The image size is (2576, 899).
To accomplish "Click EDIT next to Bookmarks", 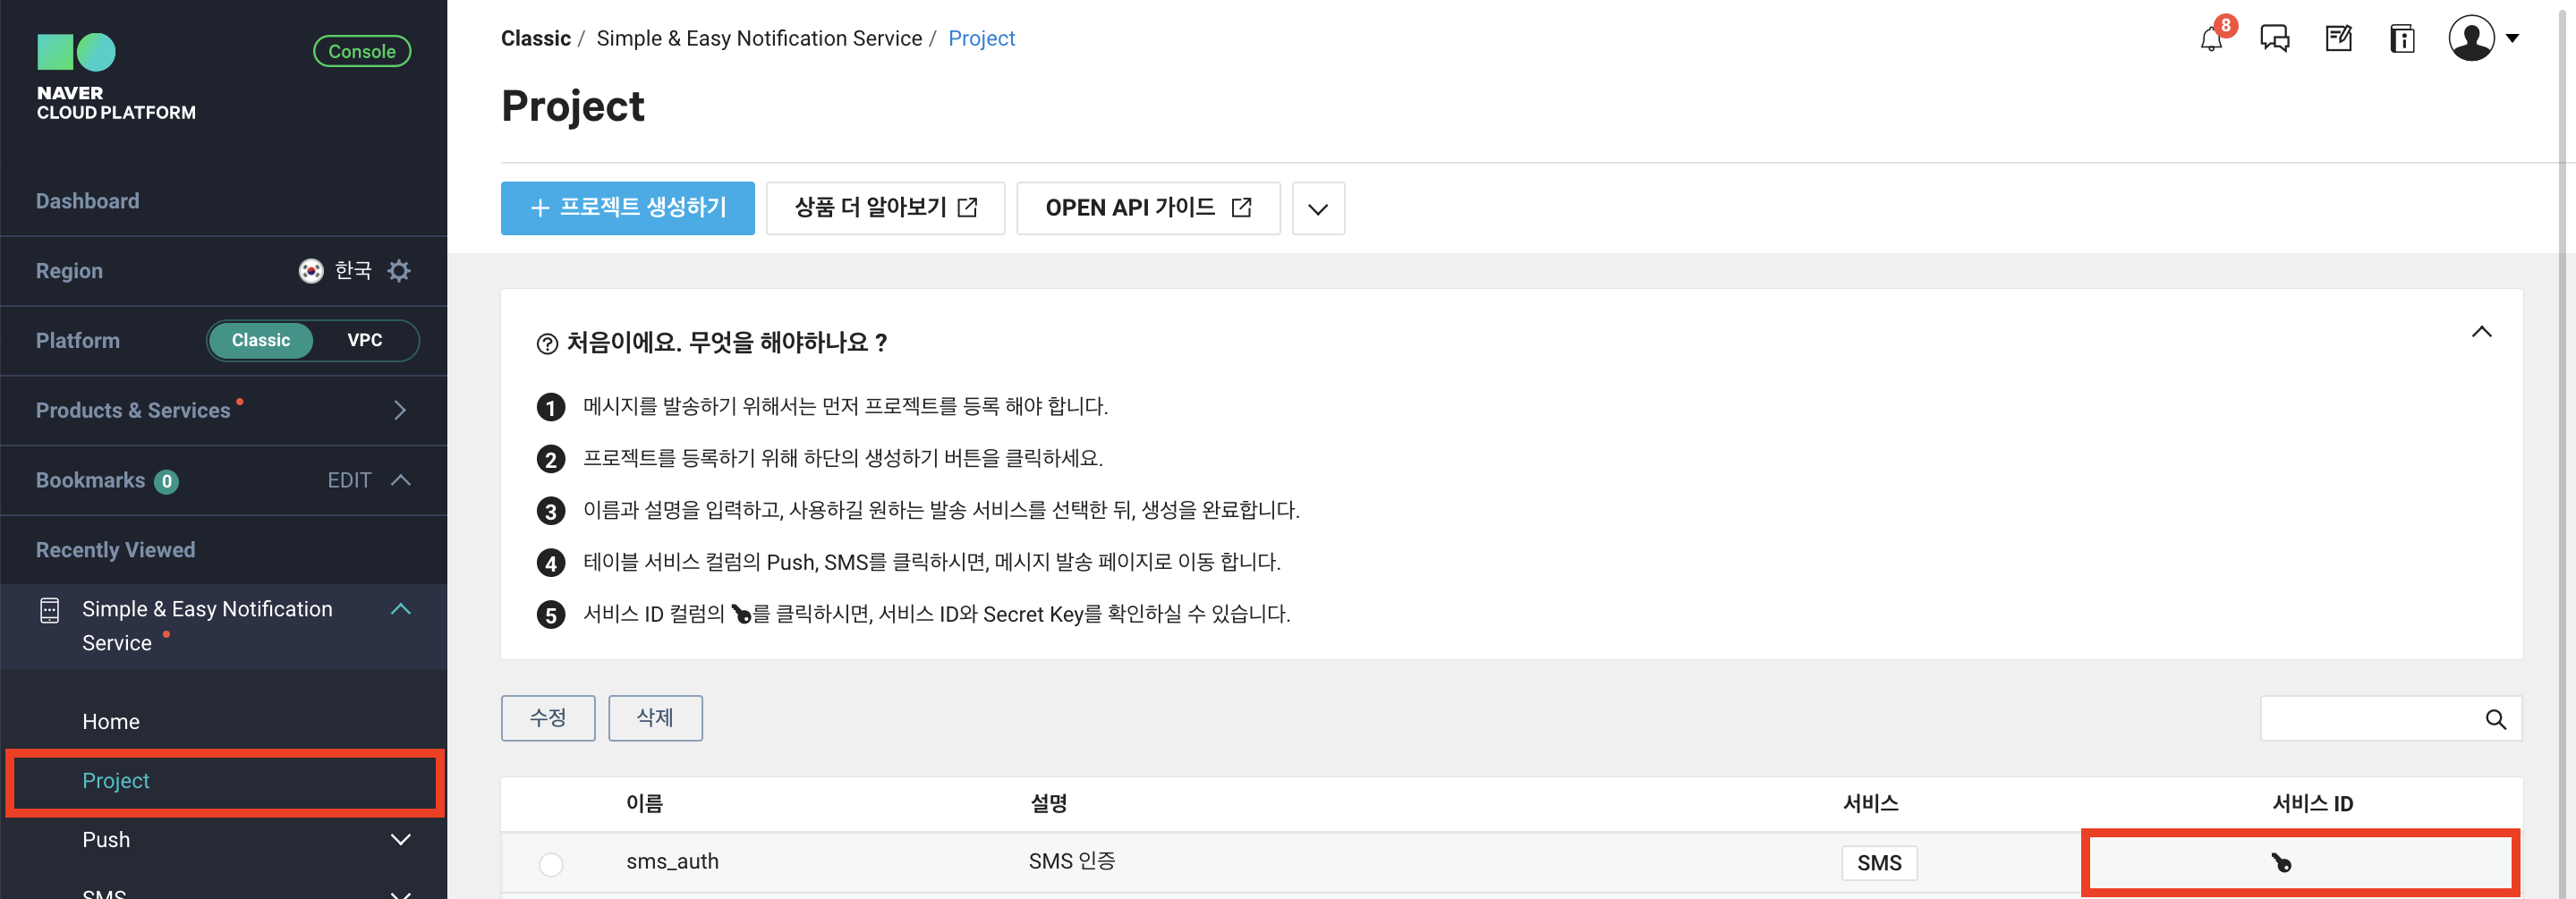I will (349, 481).
